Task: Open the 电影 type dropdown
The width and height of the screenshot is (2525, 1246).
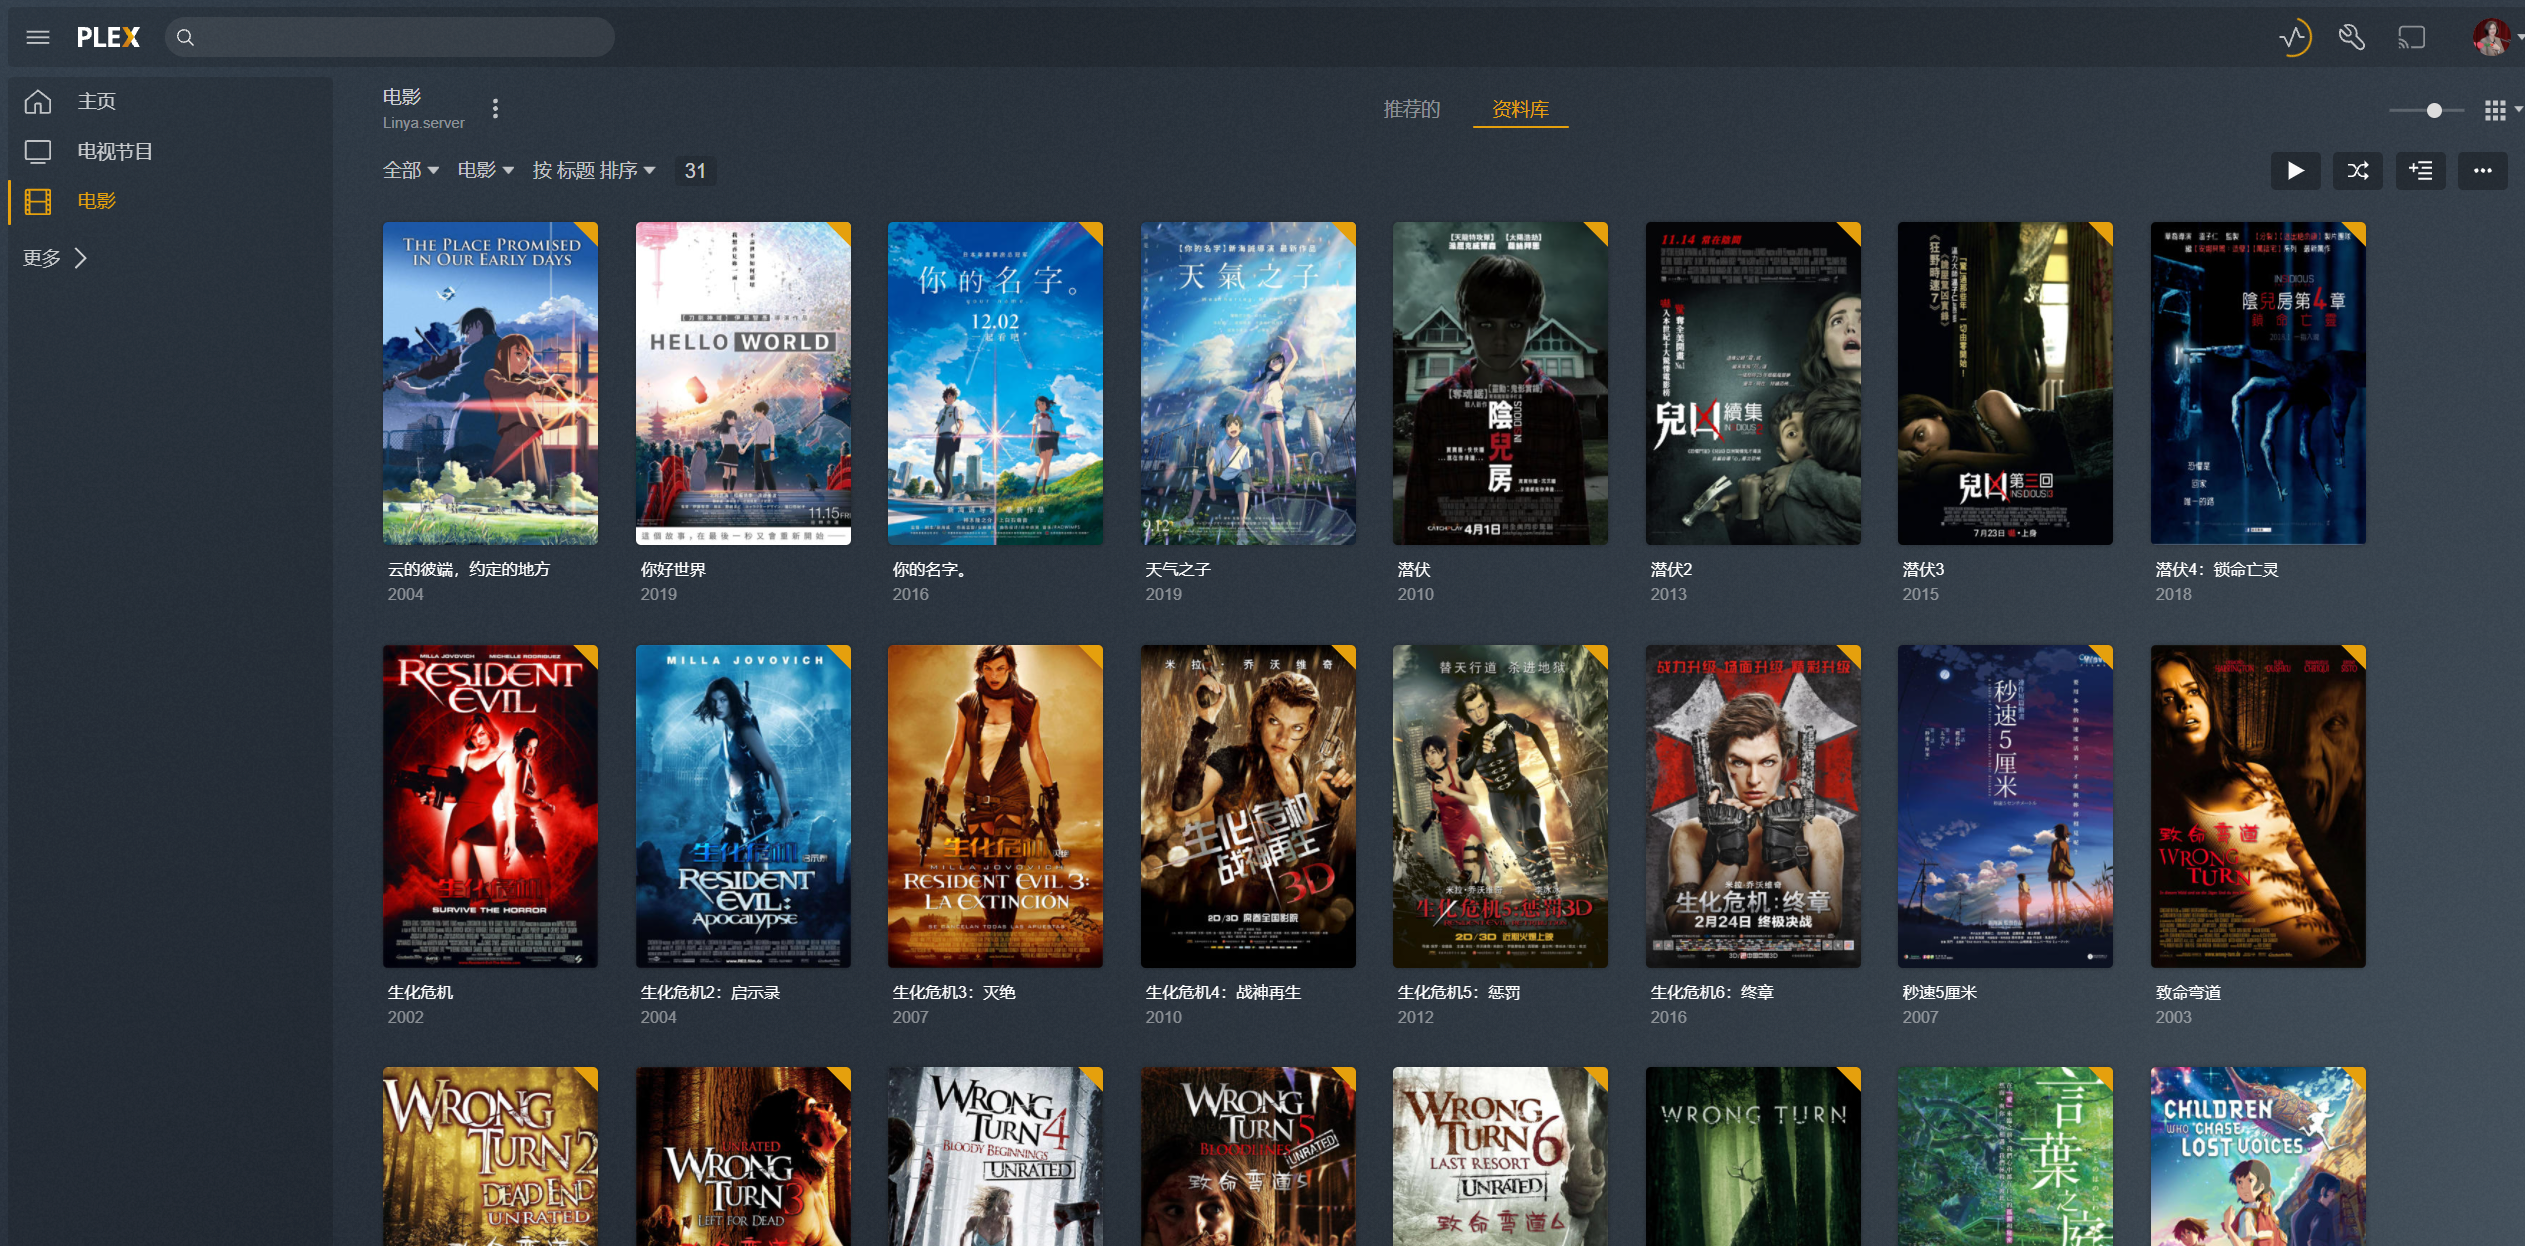Action: (x=486, y=170)
